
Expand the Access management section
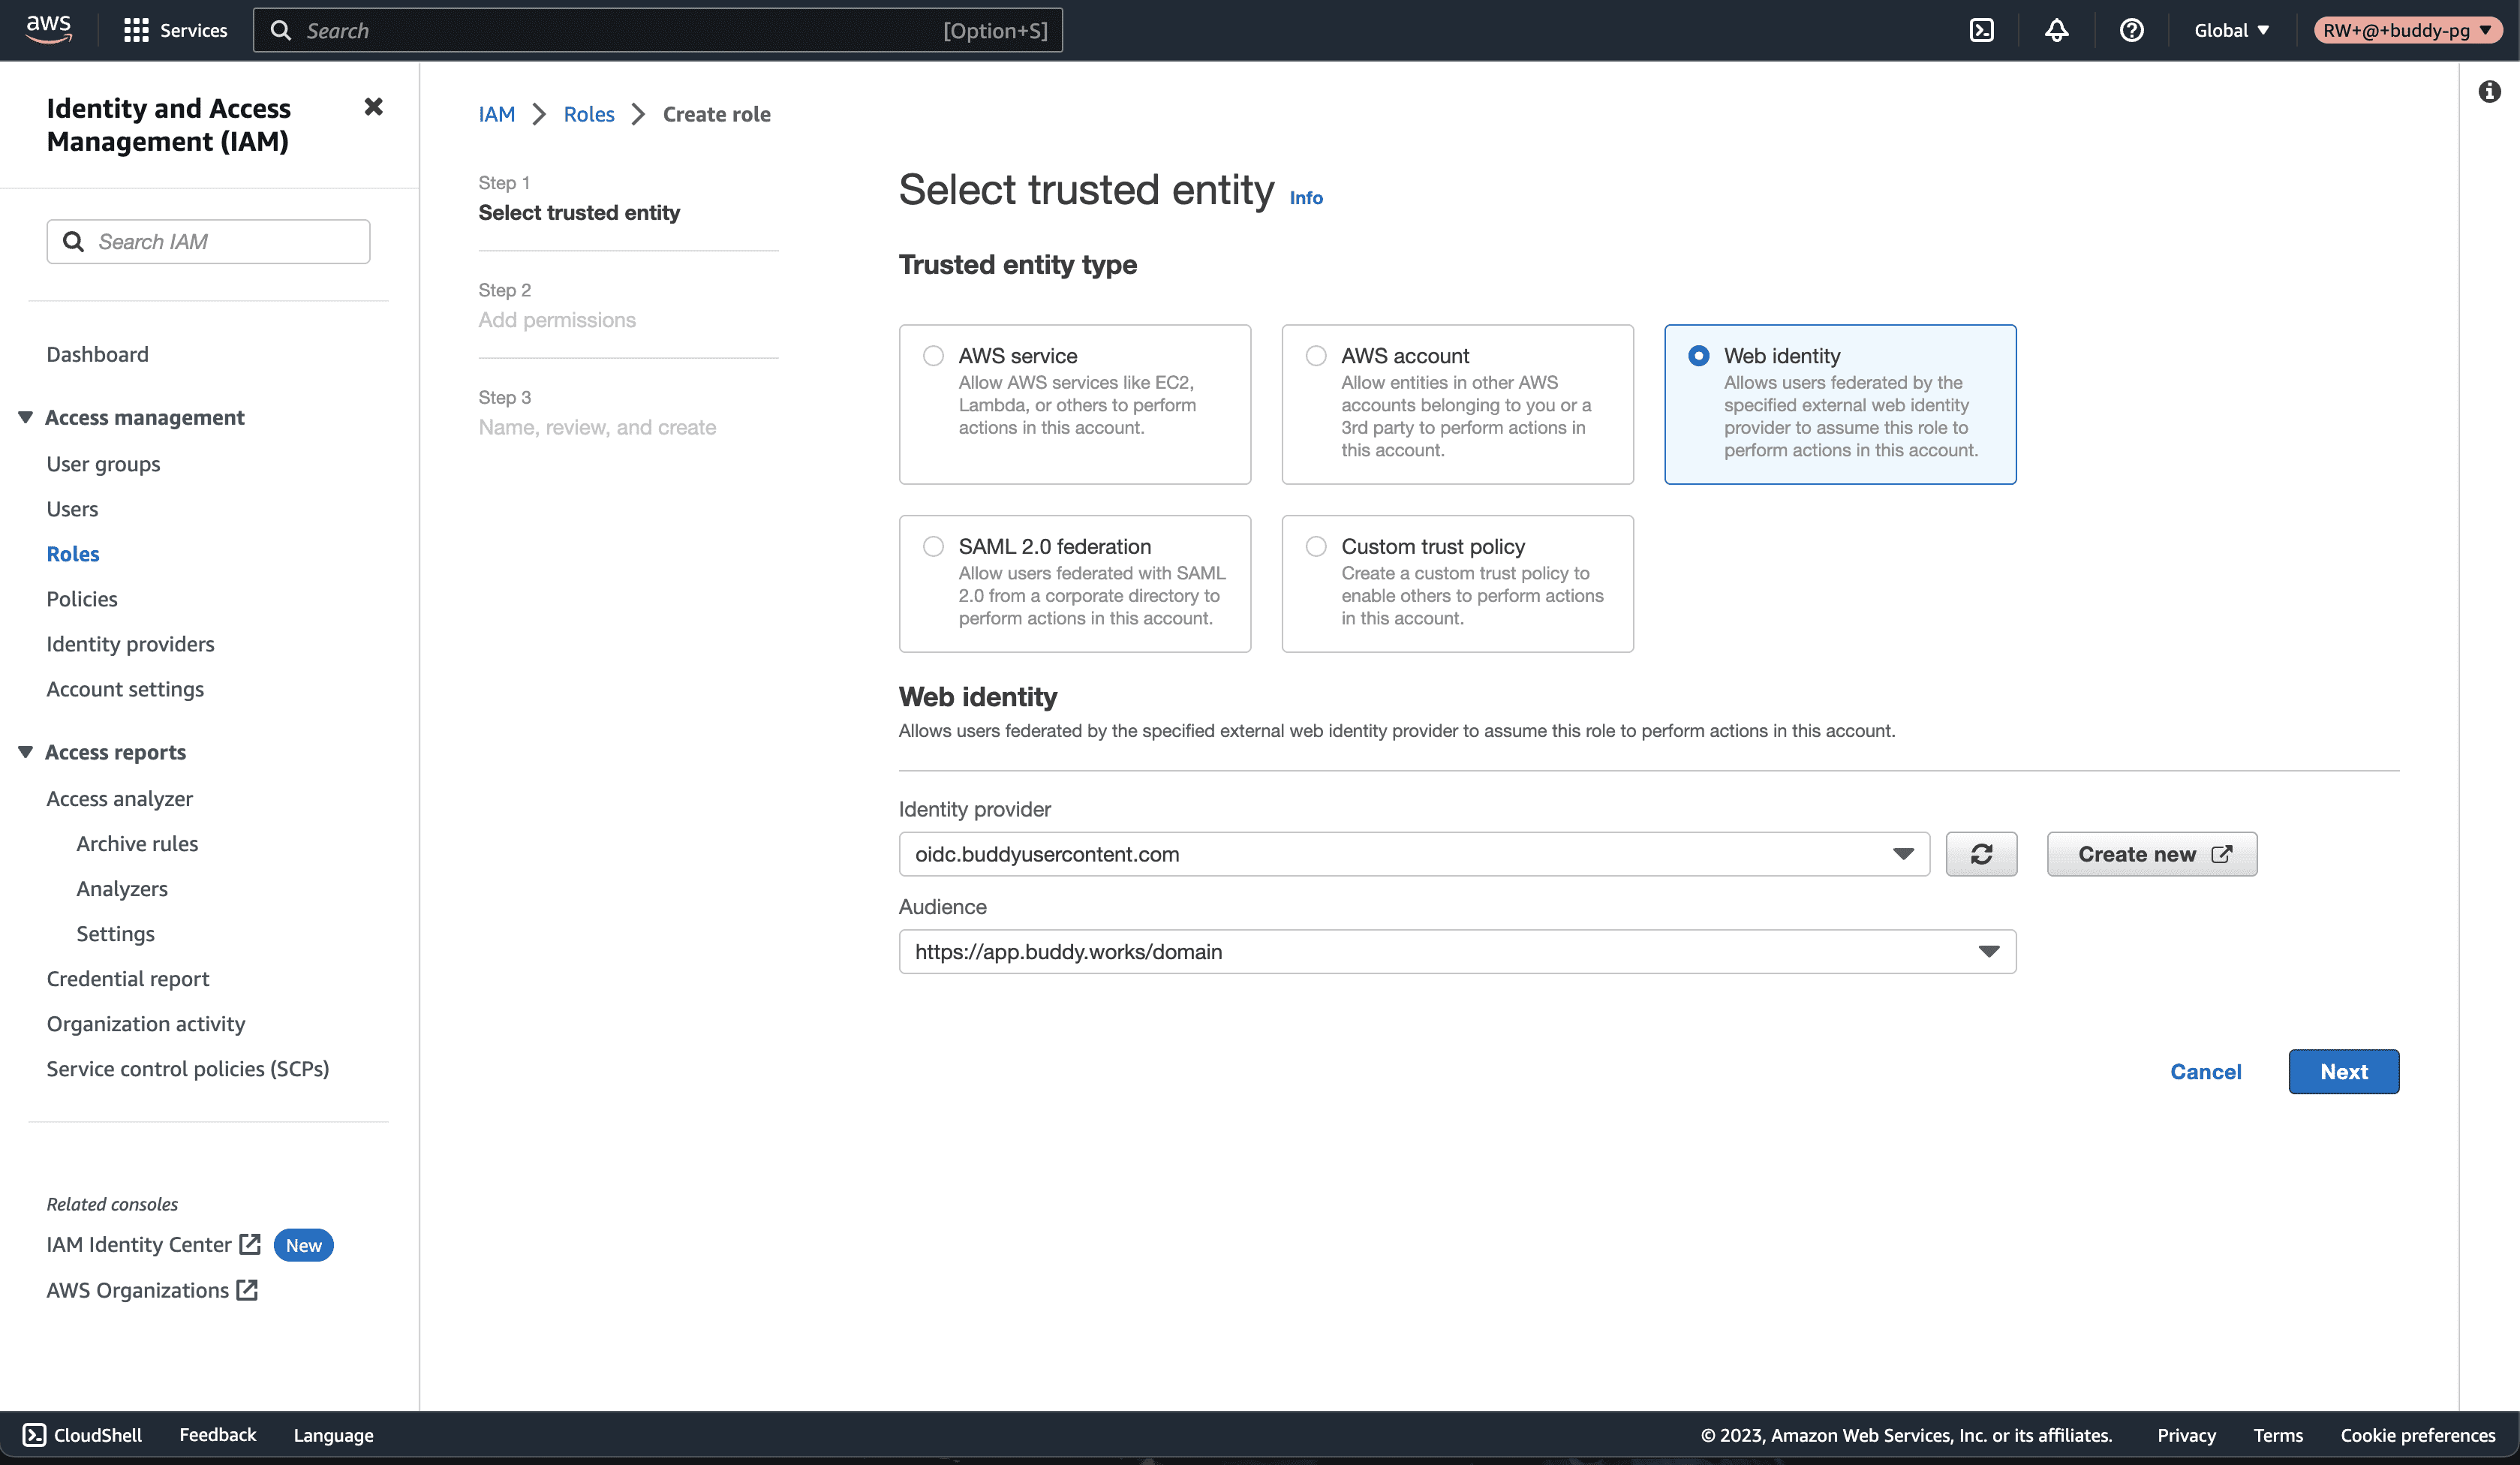pyautogui.click(x=25, y=417)
